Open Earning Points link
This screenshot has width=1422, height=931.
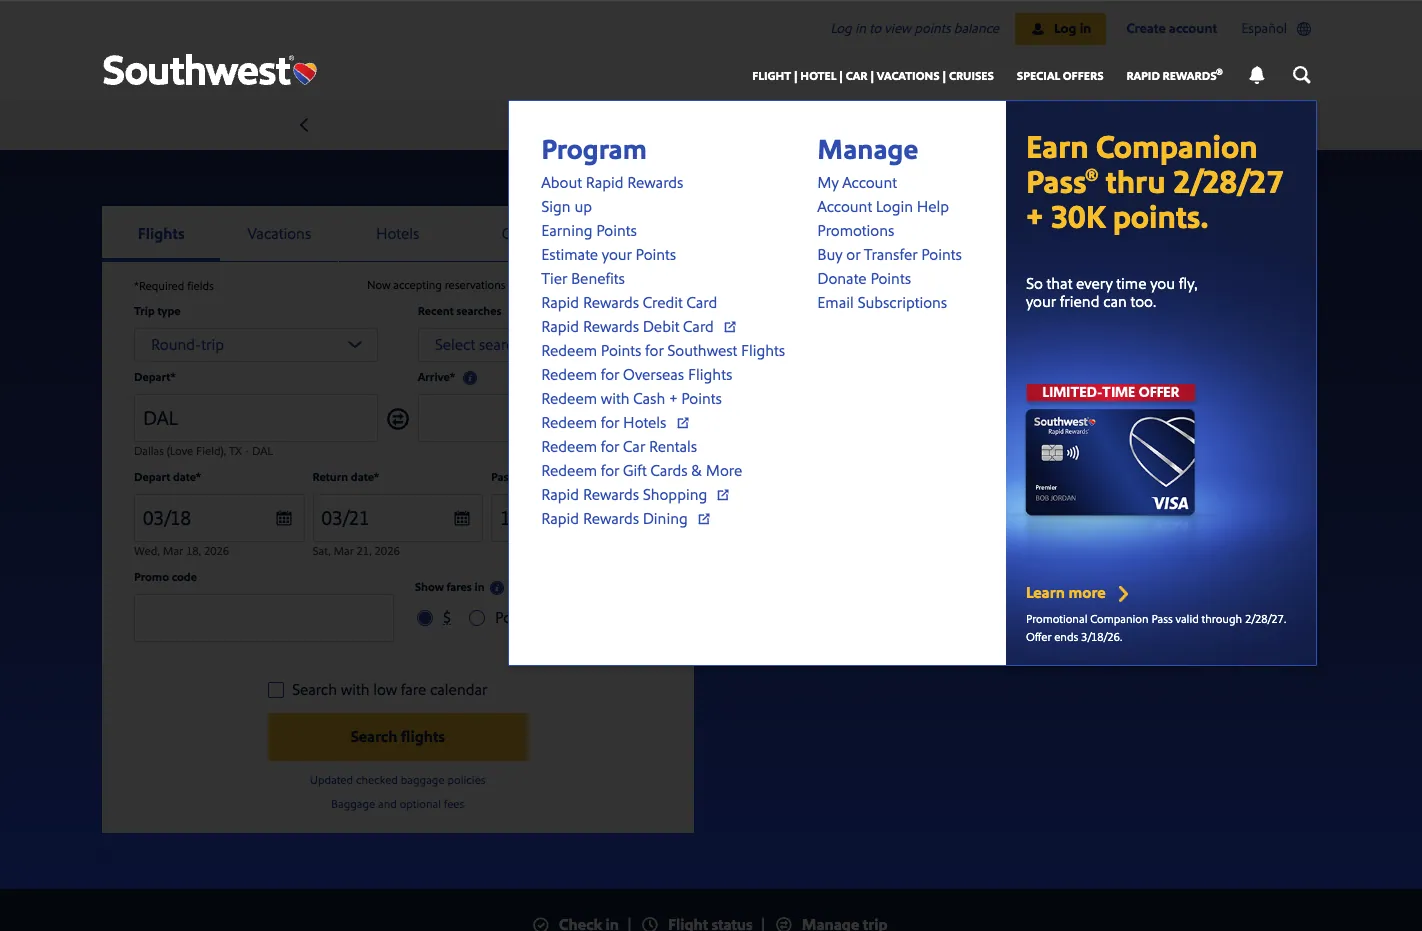click(x=589, y=231)
